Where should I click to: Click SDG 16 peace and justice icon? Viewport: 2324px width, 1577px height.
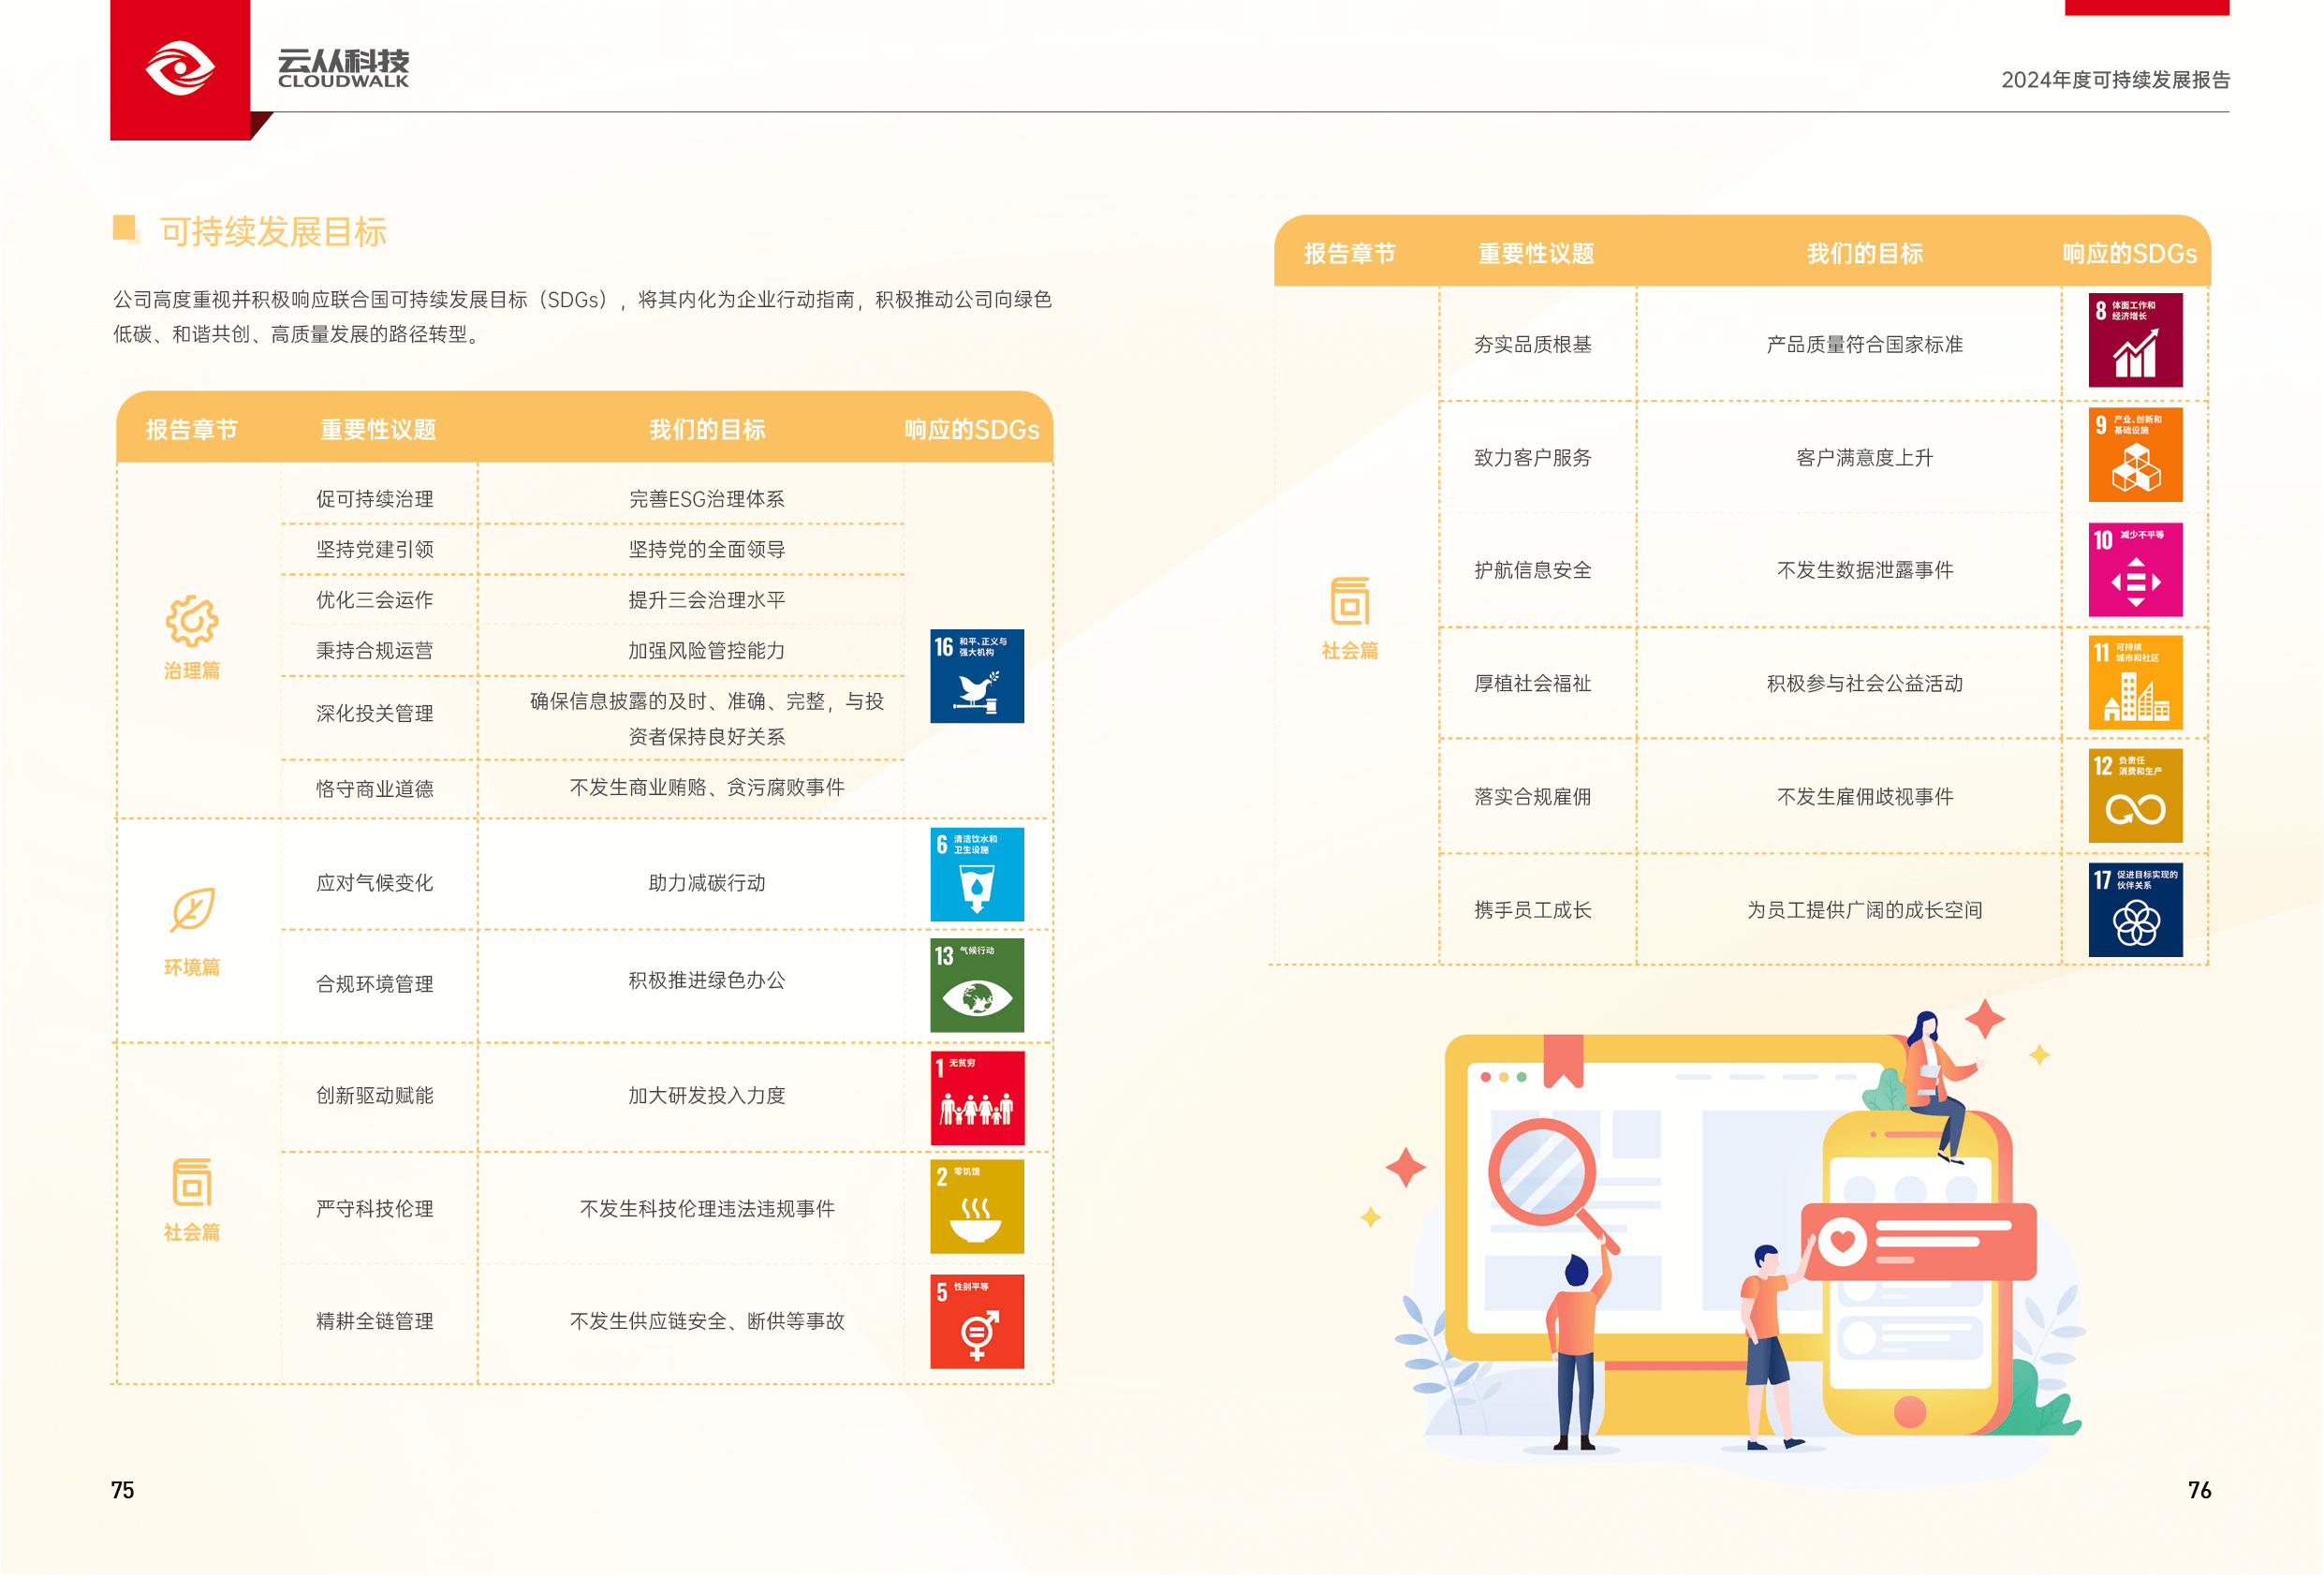[976, 676]
